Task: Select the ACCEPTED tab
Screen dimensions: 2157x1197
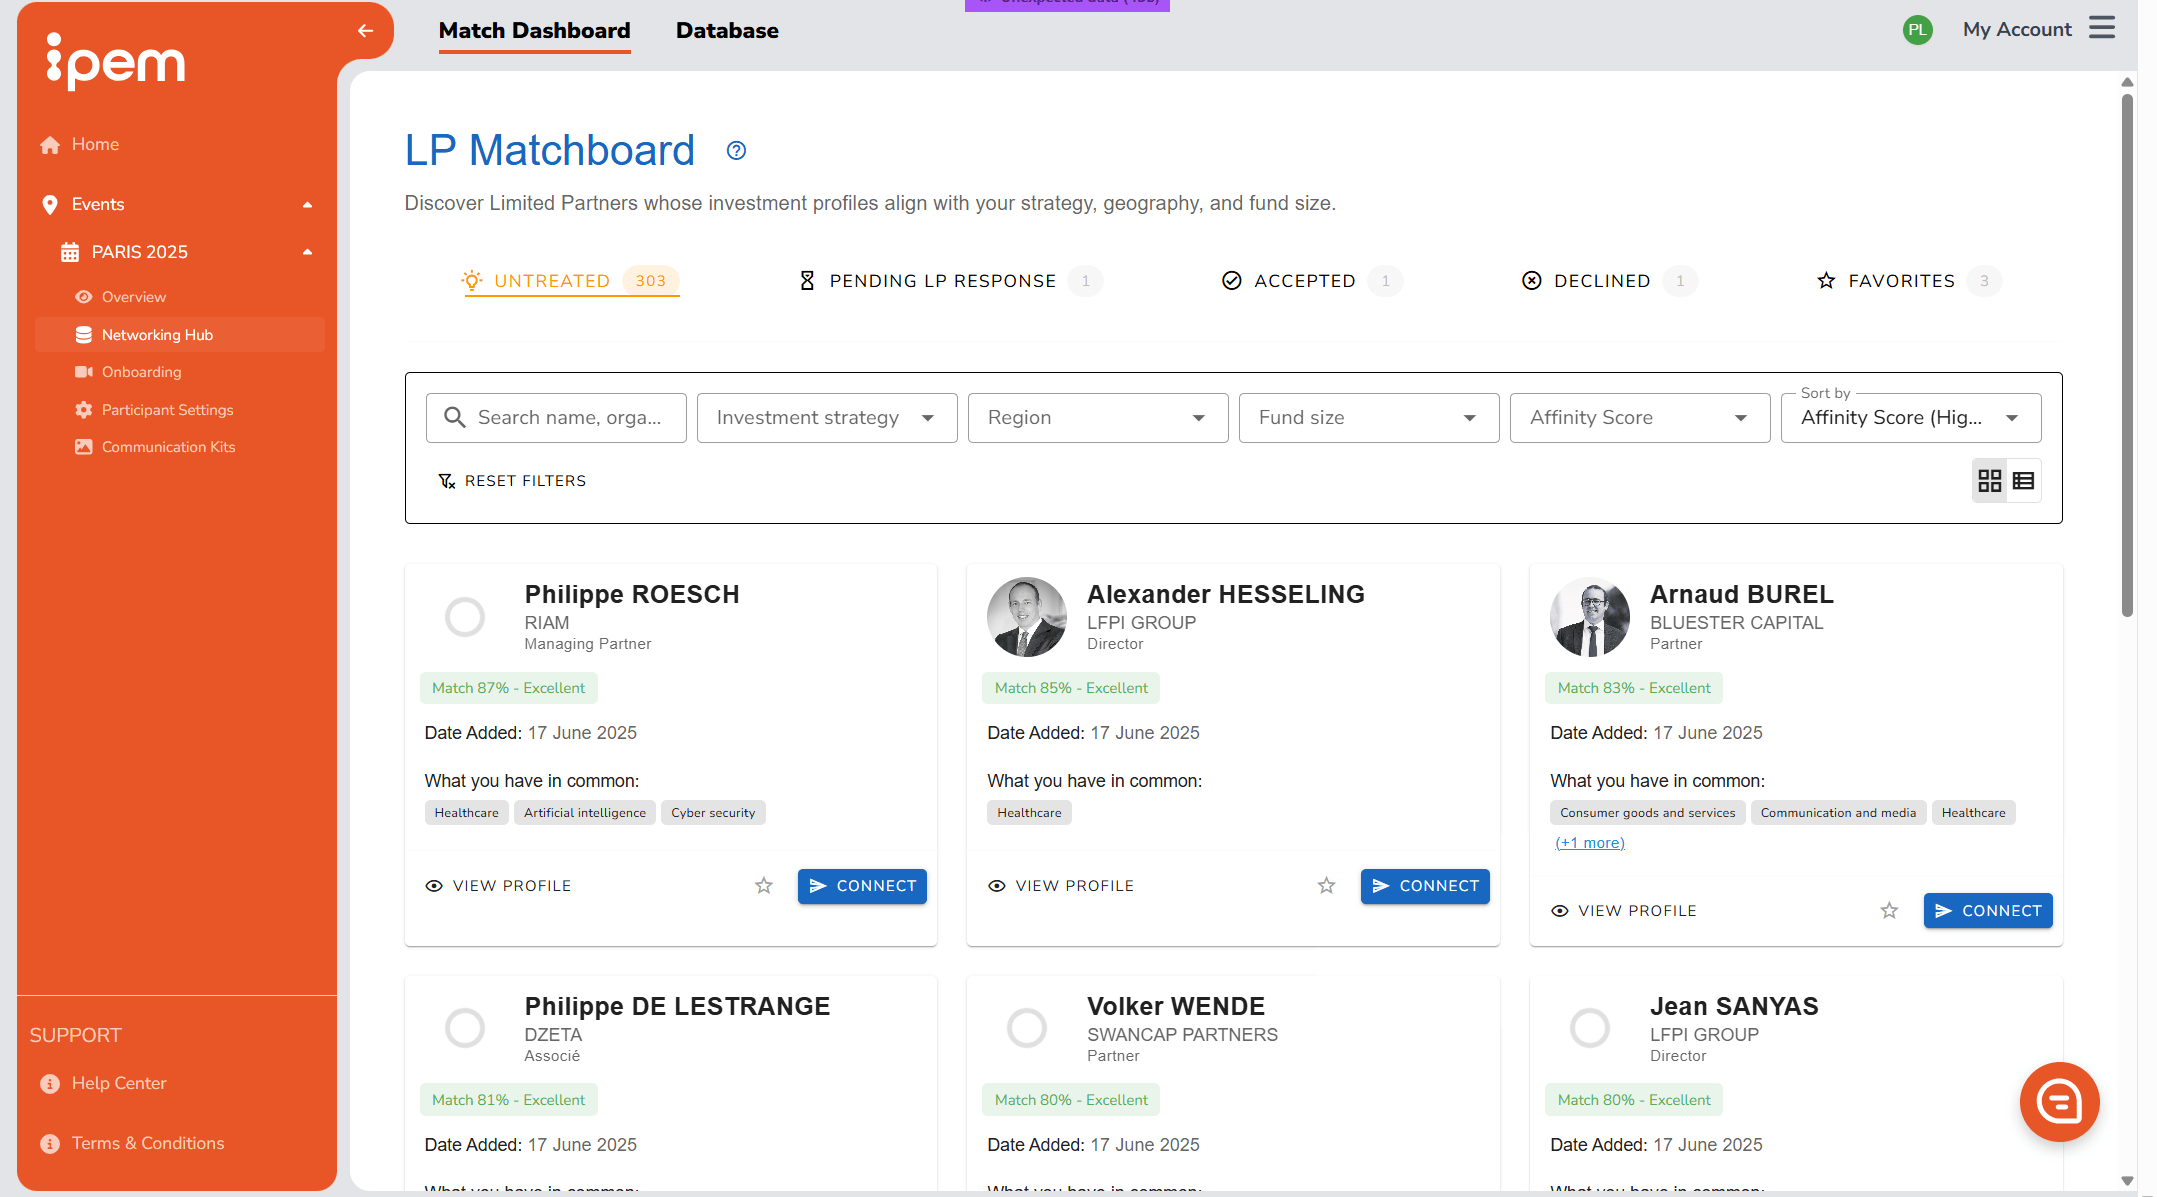Action: tap(1312, 281)
